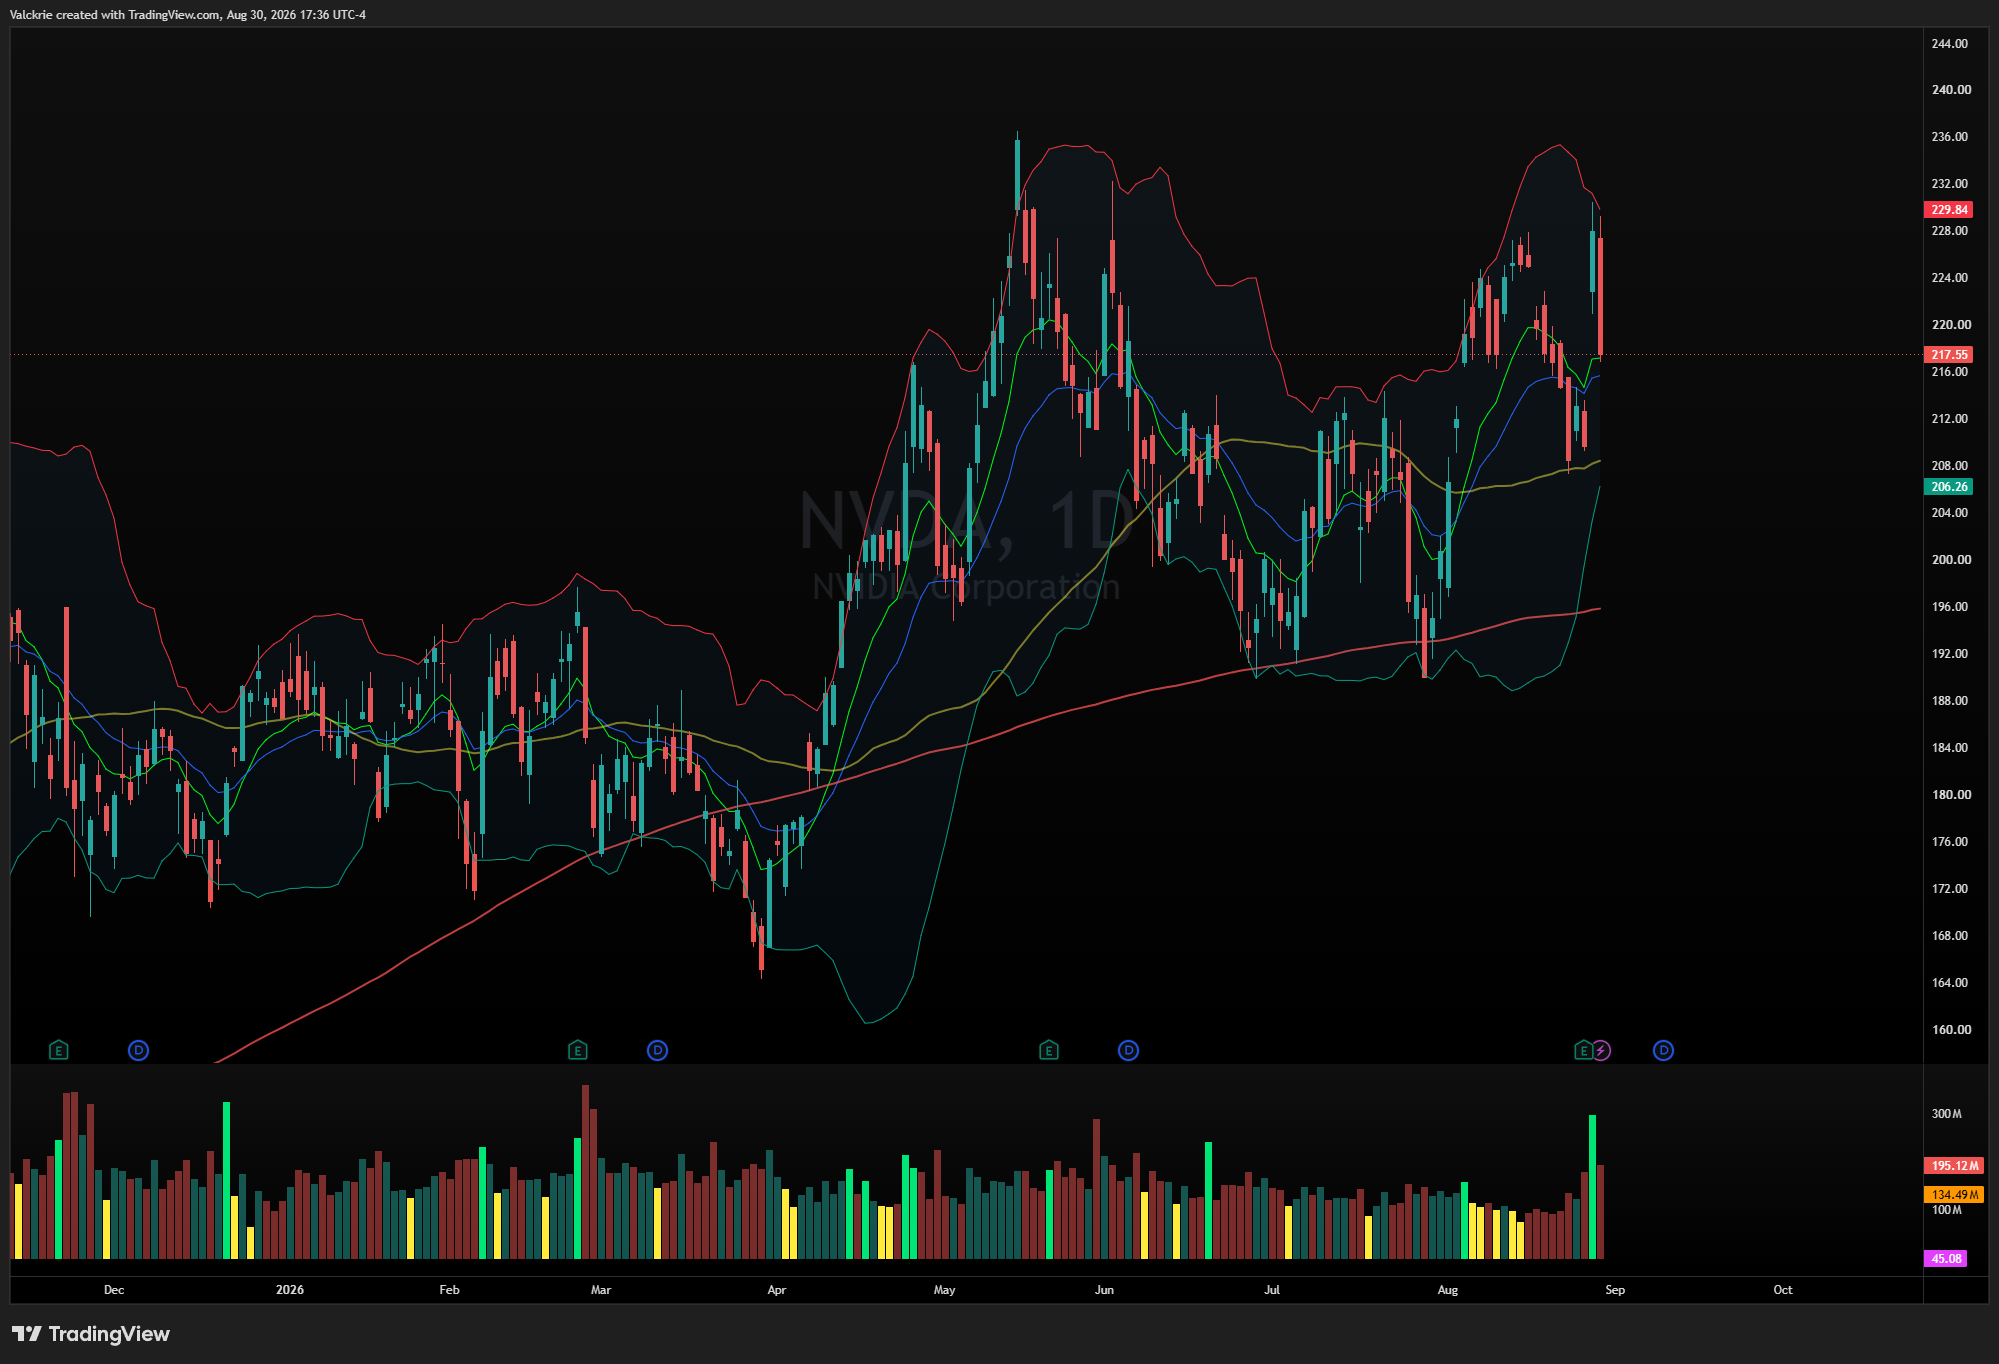
Task: Click the TradingView logo
Action: pos(91,1334)
